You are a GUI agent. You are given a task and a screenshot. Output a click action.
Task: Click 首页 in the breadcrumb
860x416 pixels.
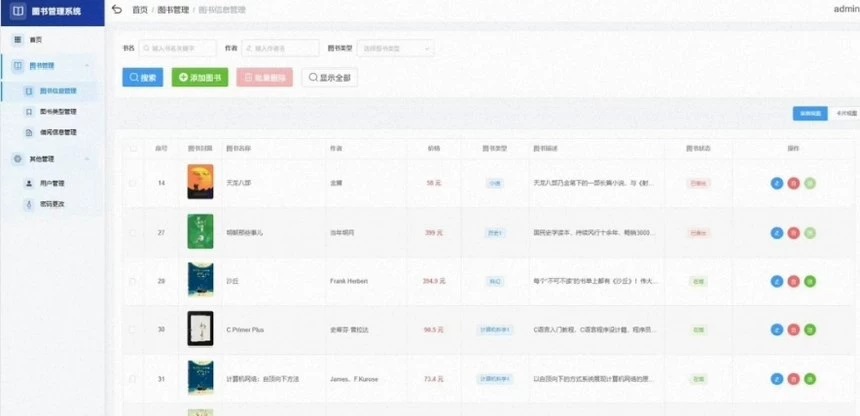click(x=140, y=10)
